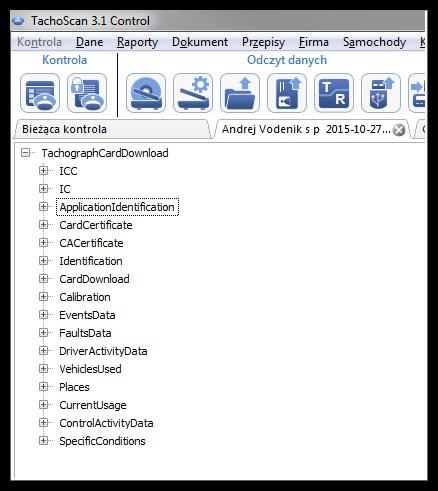Image resolution: width=438 pixels, height=491 pixels.
Task: Select the ApplicationIdentification label
Action: (x=117, y=207)
